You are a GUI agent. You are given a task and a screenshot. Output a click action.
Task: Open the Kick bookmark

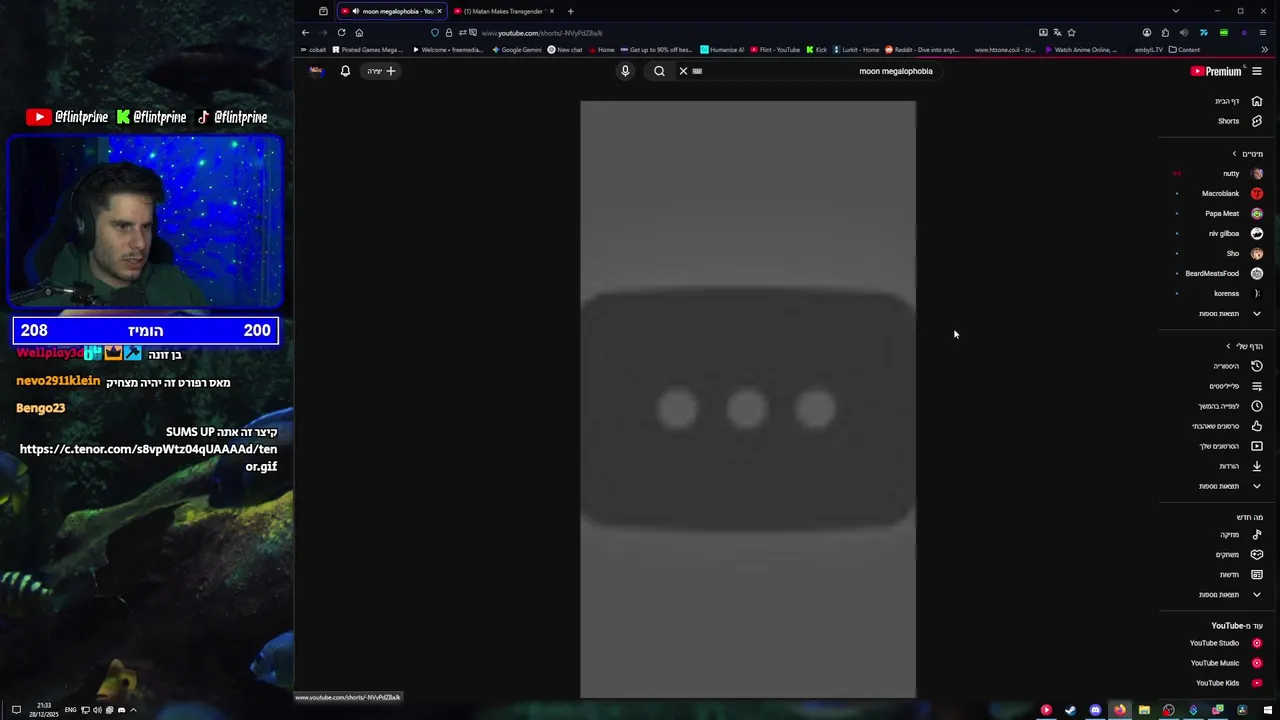817,49
